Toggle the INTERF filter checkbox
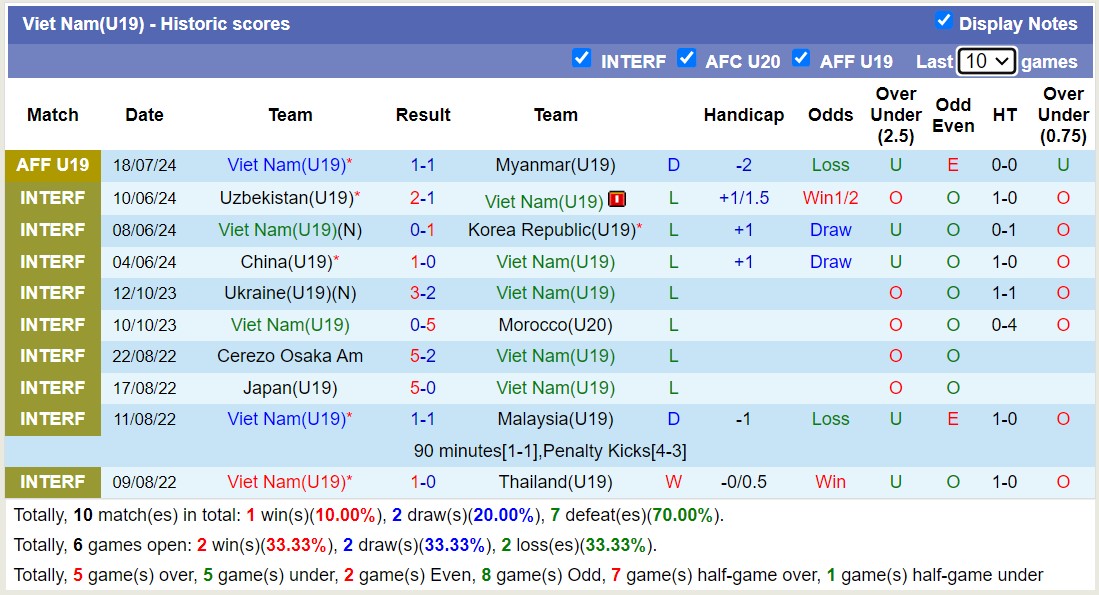The height and width of the screenshot is (595, 1099). point(581,58)
